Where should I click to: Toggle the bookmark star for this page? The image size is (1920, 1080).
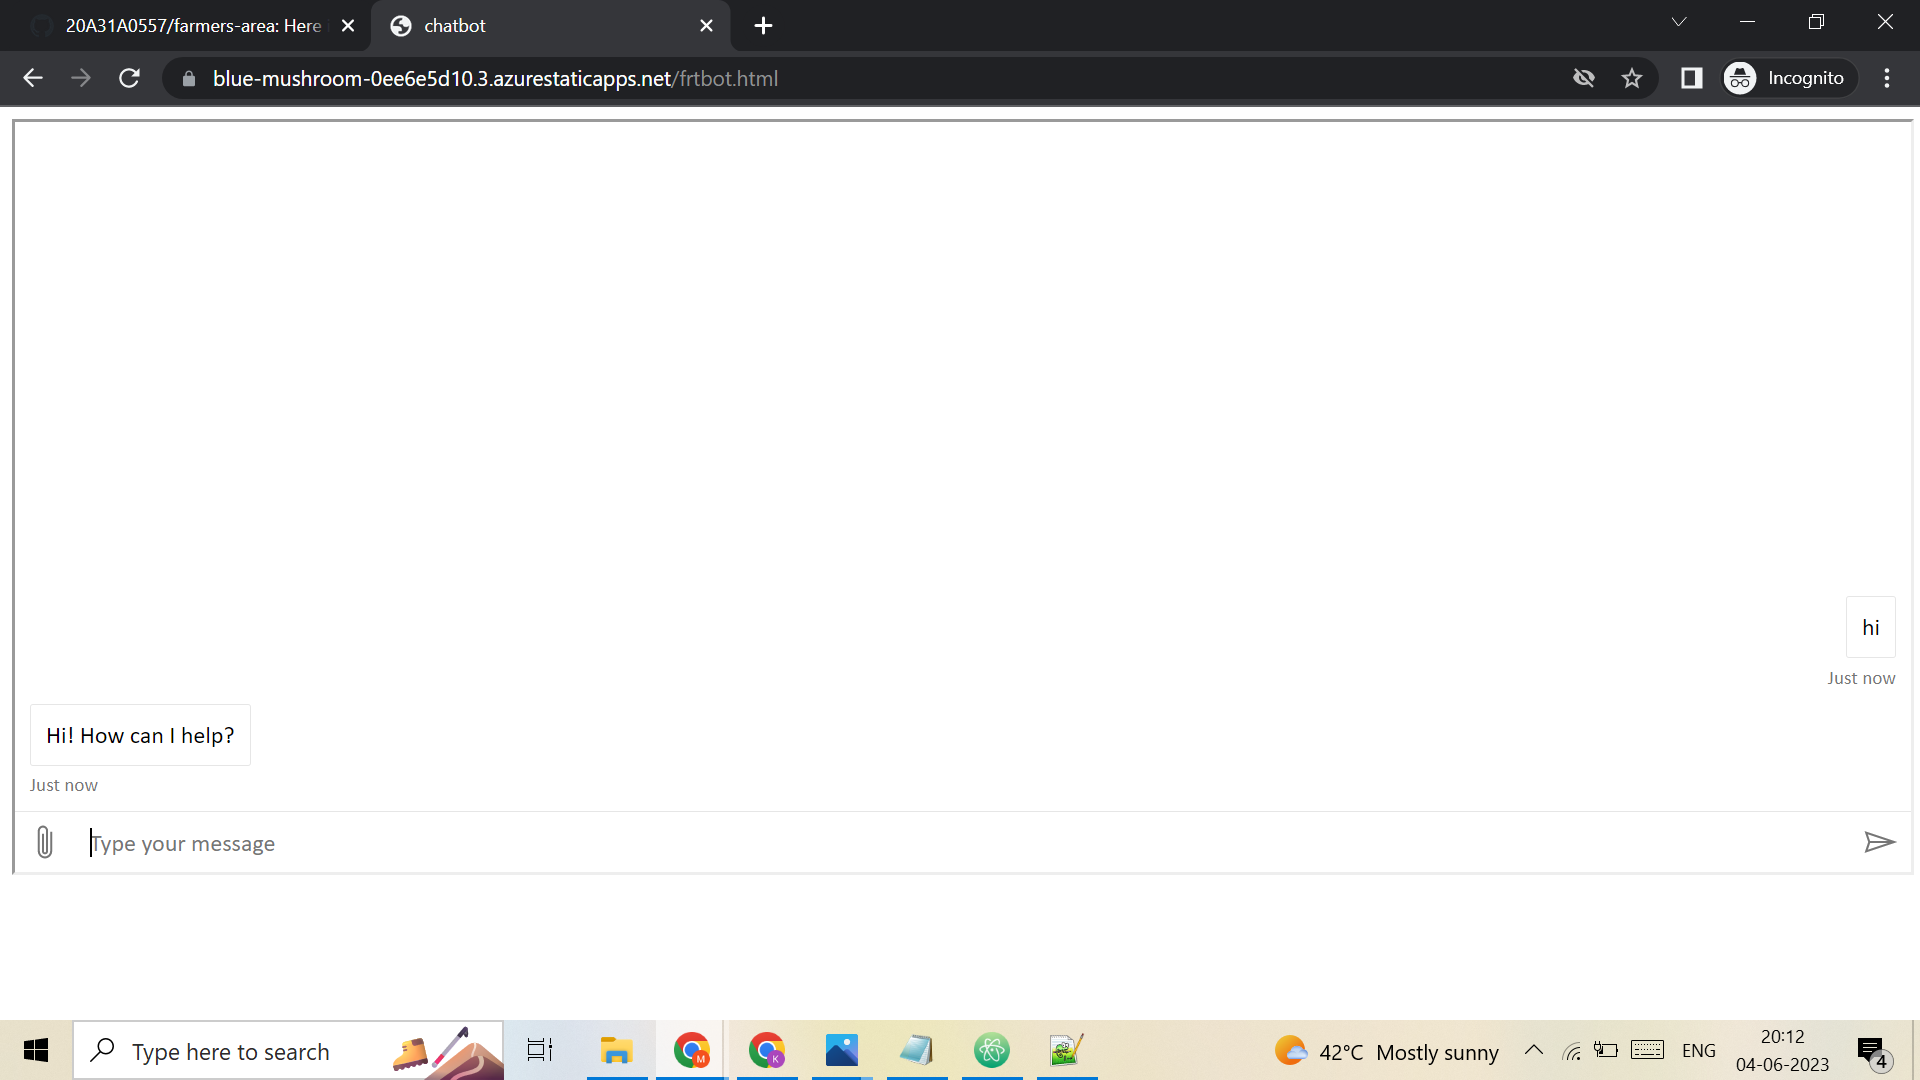[1632, 78]
